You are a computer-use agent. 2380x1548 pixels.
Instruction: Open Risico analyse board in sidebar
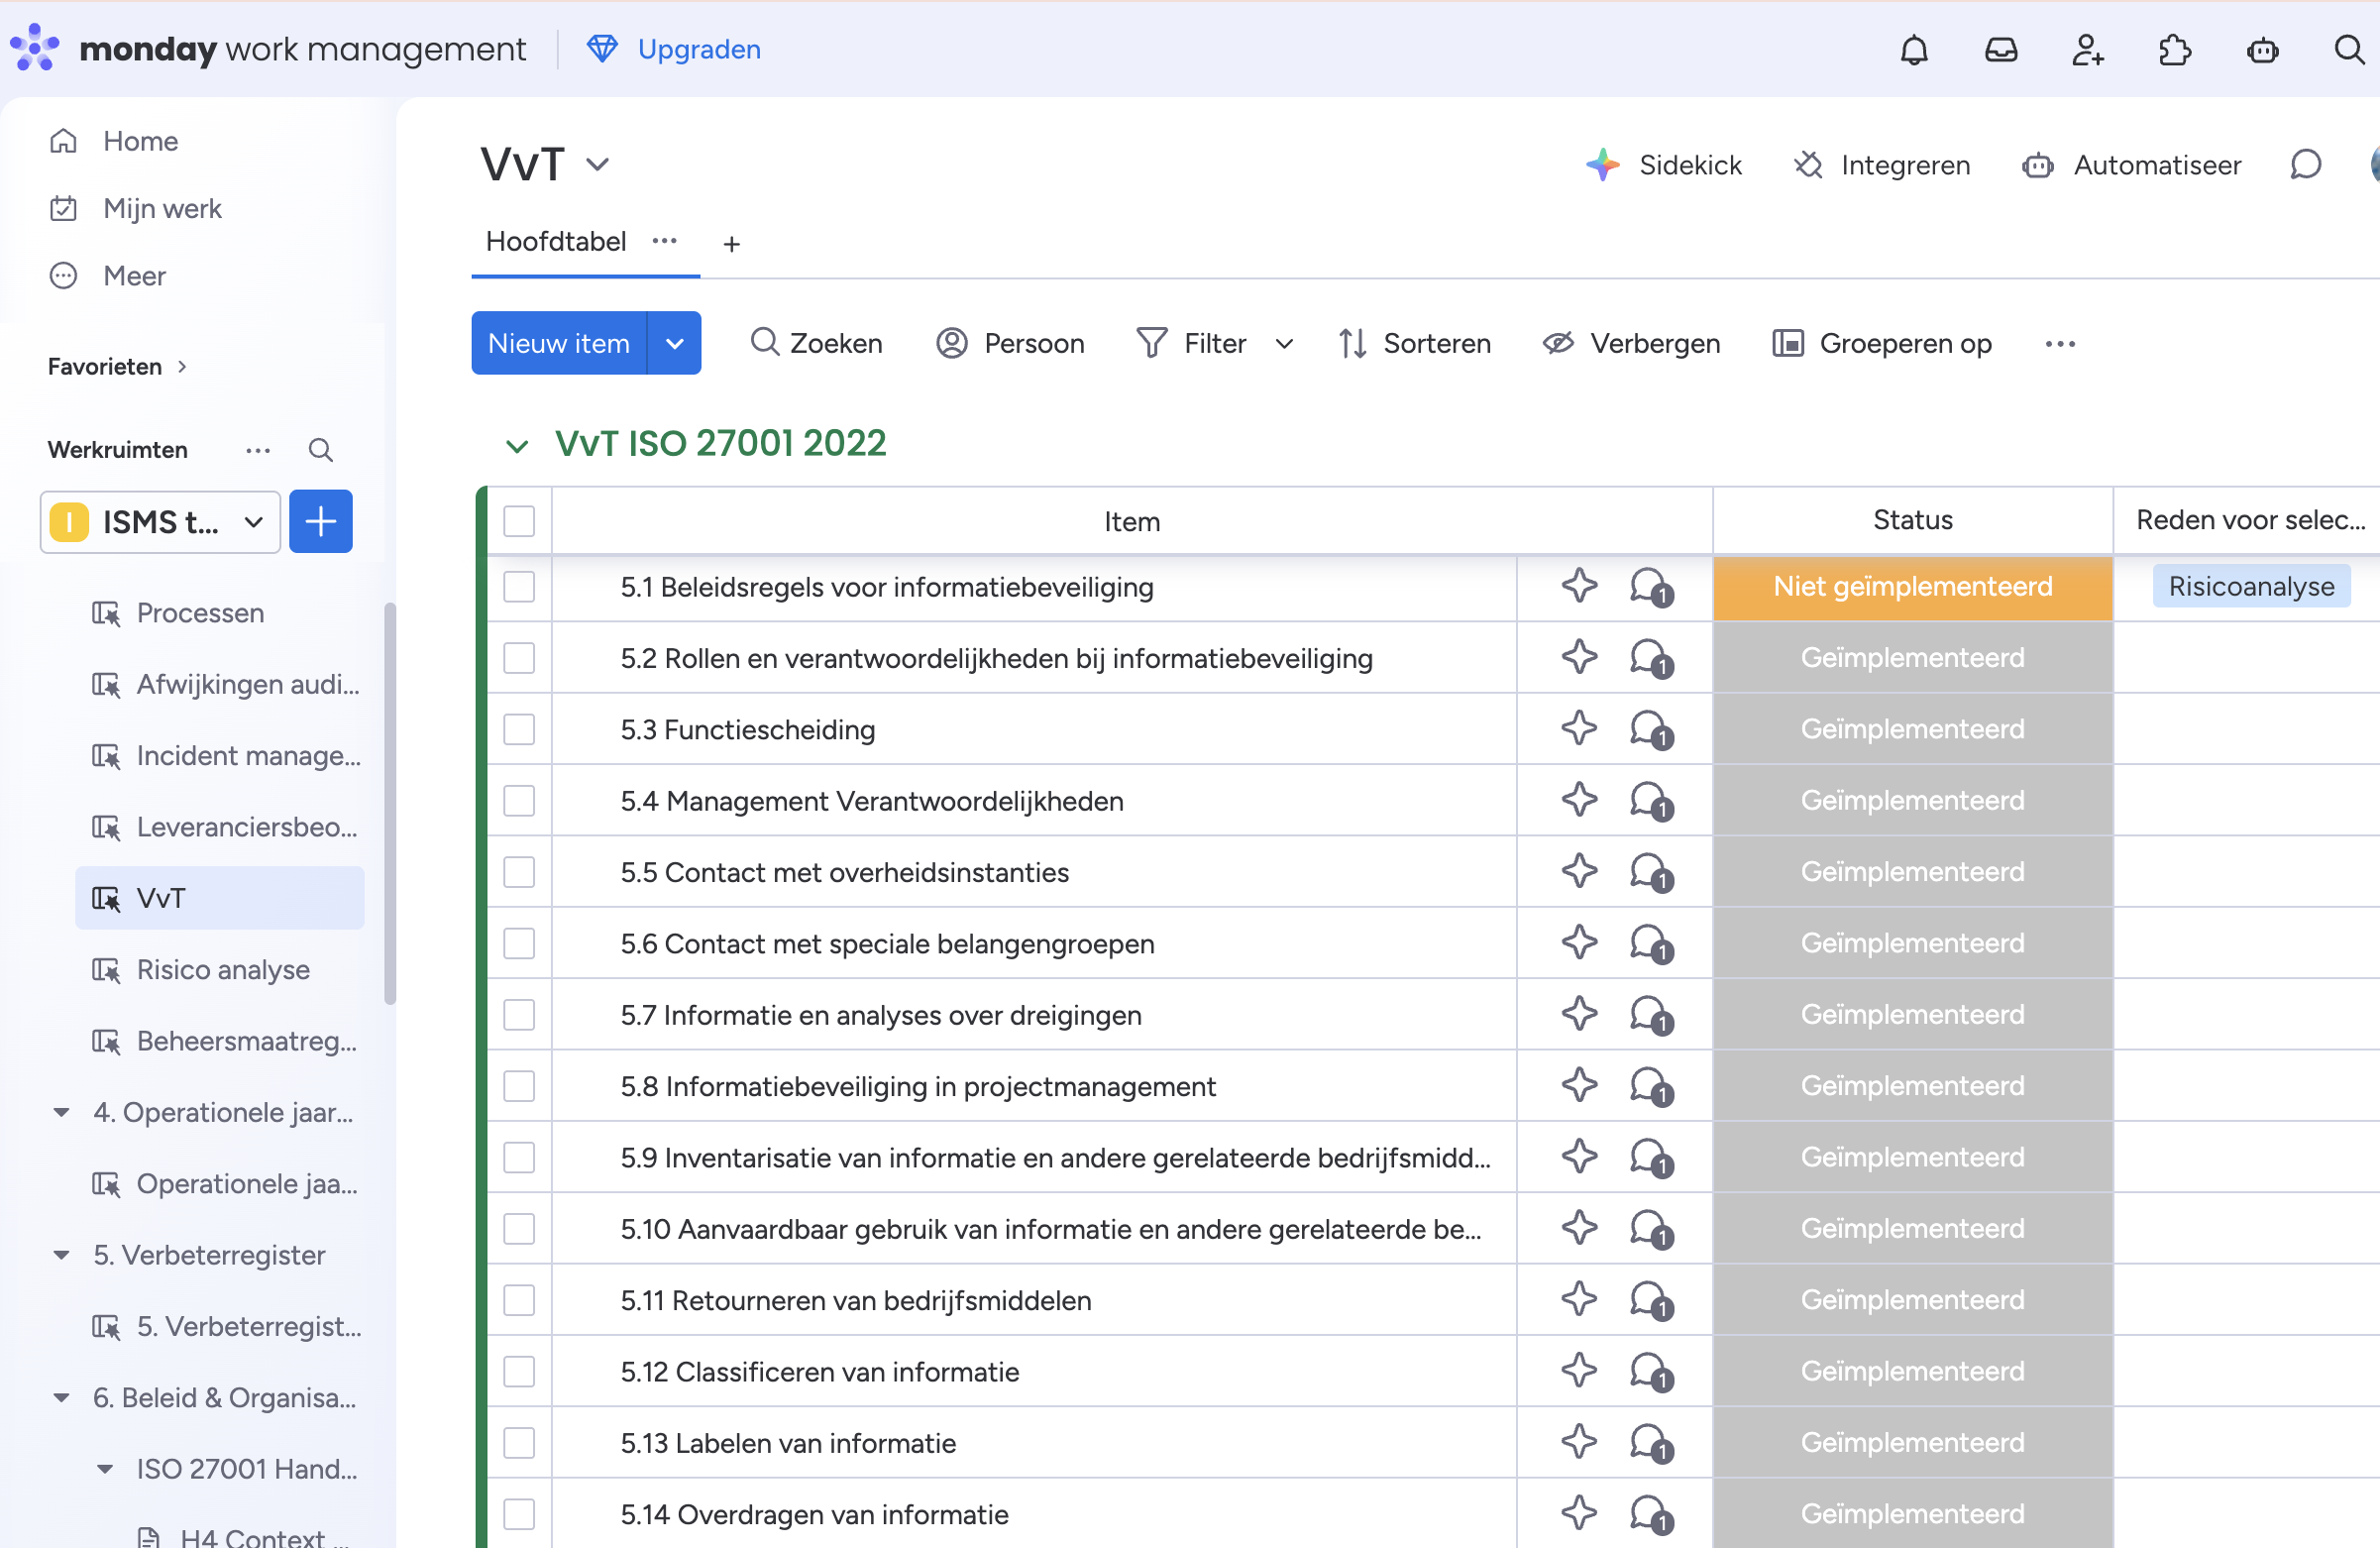point(222,969)
